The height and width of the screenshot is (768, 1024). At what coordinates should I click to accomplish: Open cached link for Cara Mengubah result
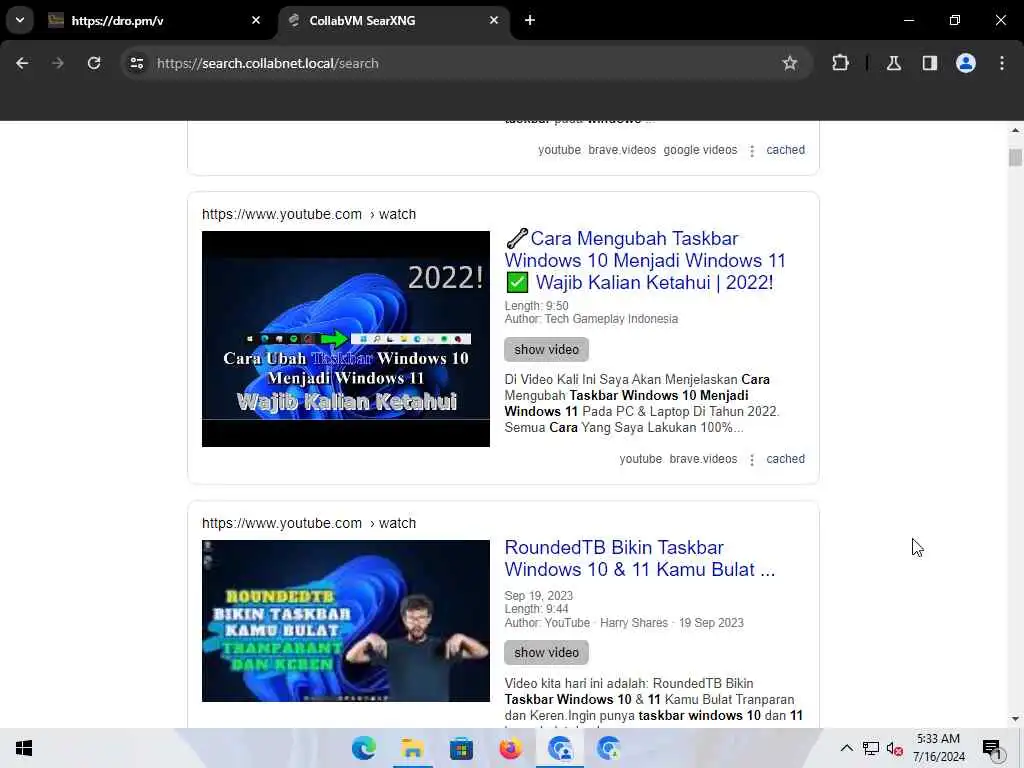pyautogui.click(x=785, y=459)
